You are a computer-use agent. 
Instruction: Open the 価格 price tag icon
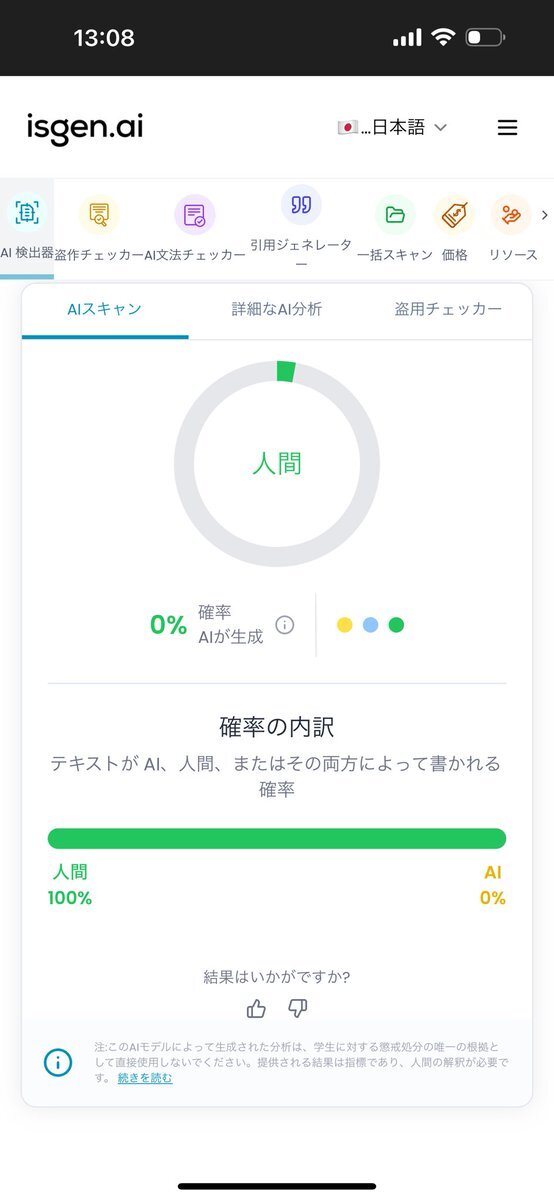(454, 214)
